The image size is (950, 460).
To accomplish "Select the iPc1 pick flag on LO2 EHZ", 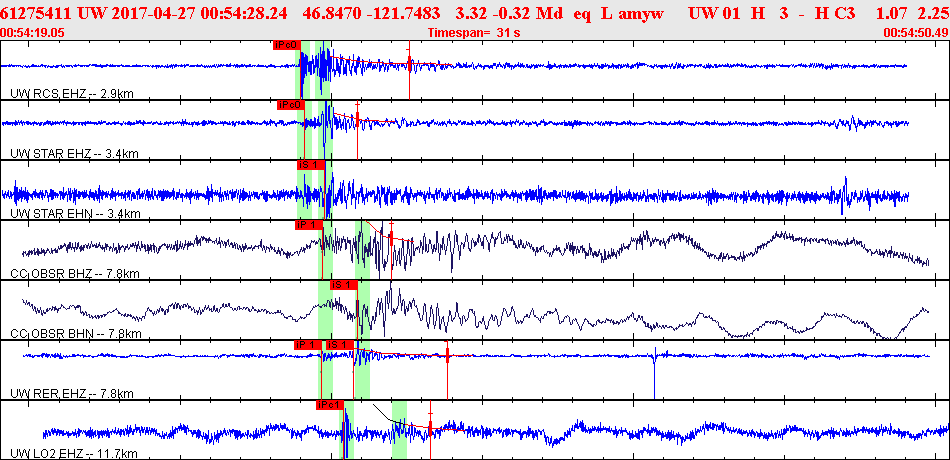I will [x=330, y=405].
